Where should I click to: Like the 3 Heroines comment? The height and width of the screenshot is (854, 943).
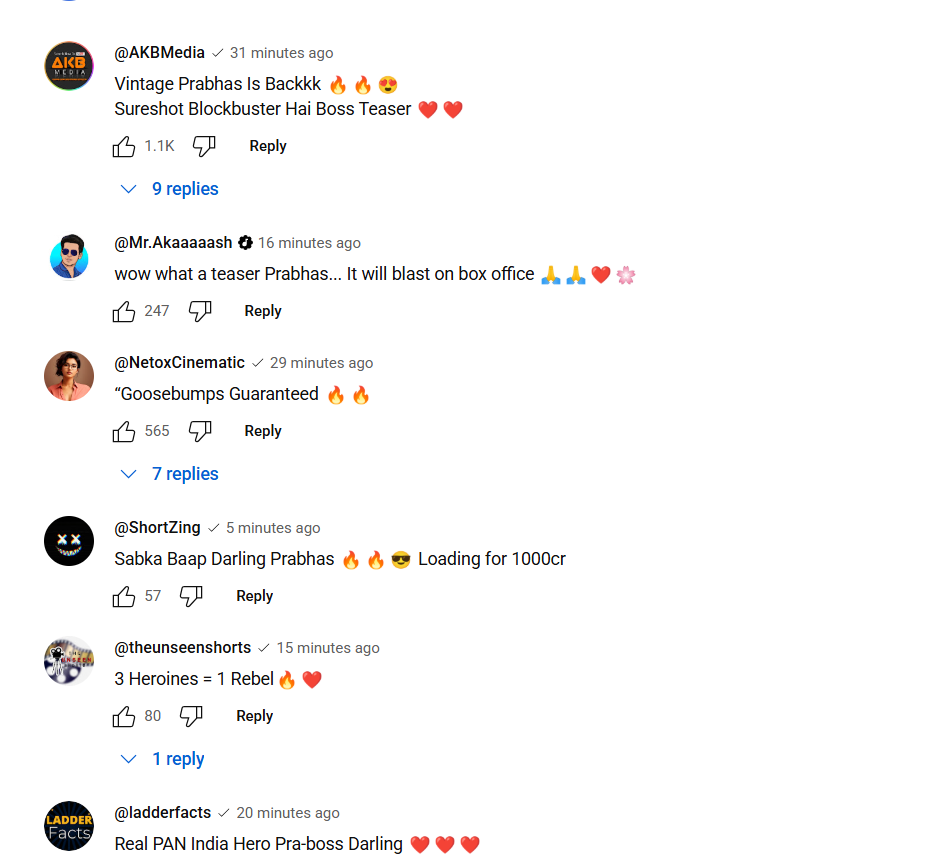(x=124, y=716)
